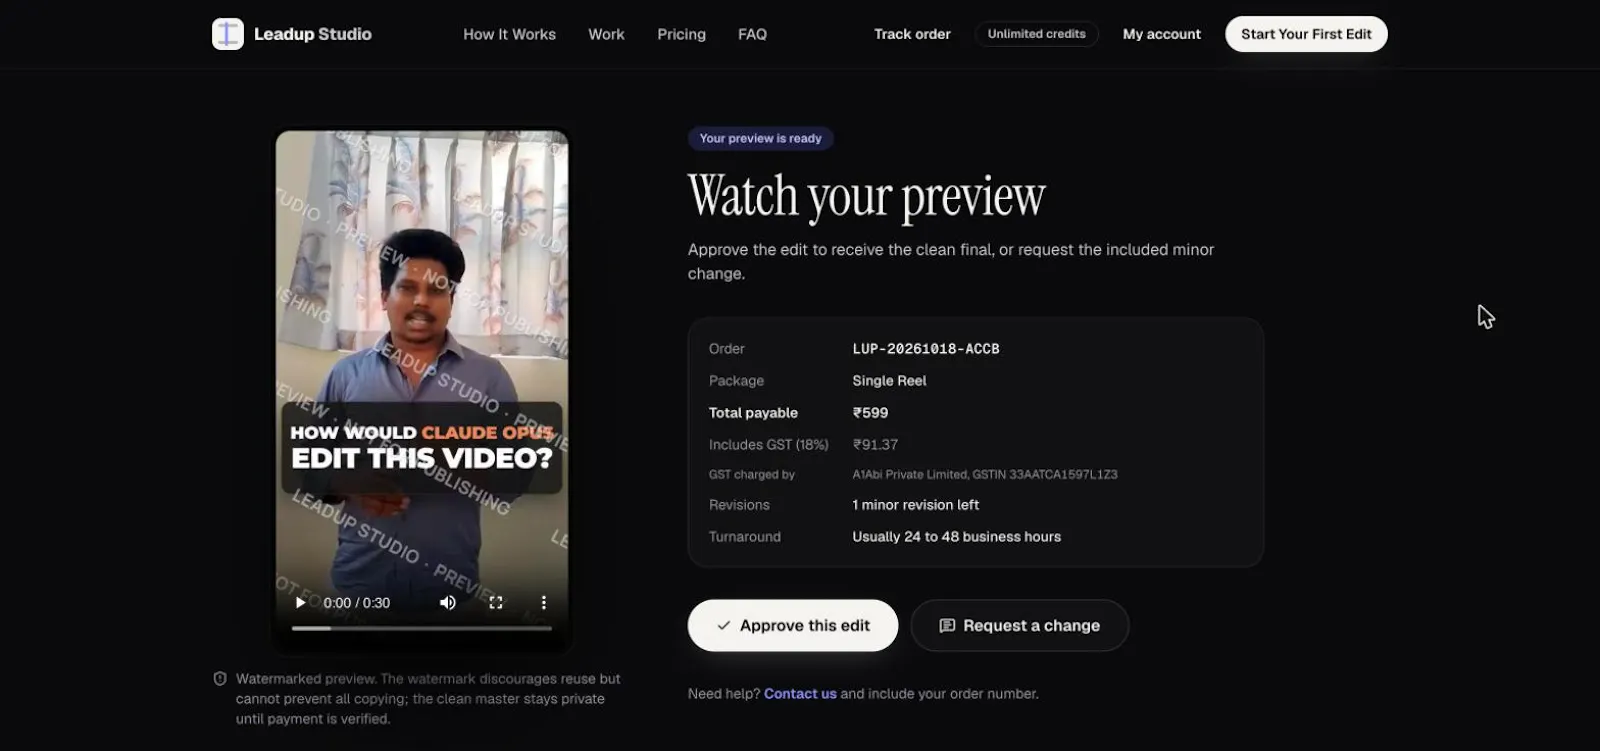Open the FAQ section

point(752,34)
